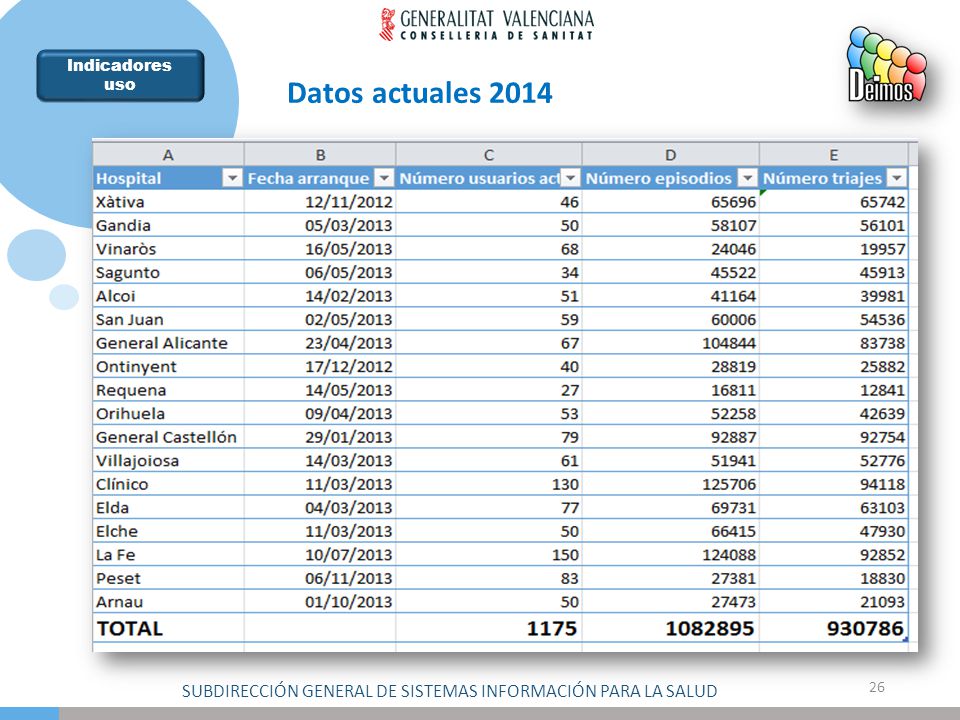Select the Vinaròs hospital cell
The image size is (960, 720).
[168, 249]
